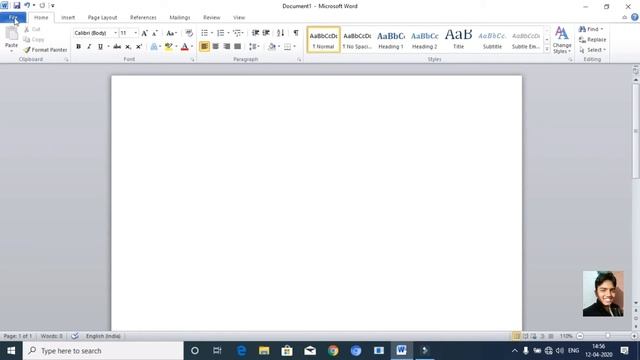Toggle Italic formatting
The image size is (640, 360).
click(x=89, y=47)
